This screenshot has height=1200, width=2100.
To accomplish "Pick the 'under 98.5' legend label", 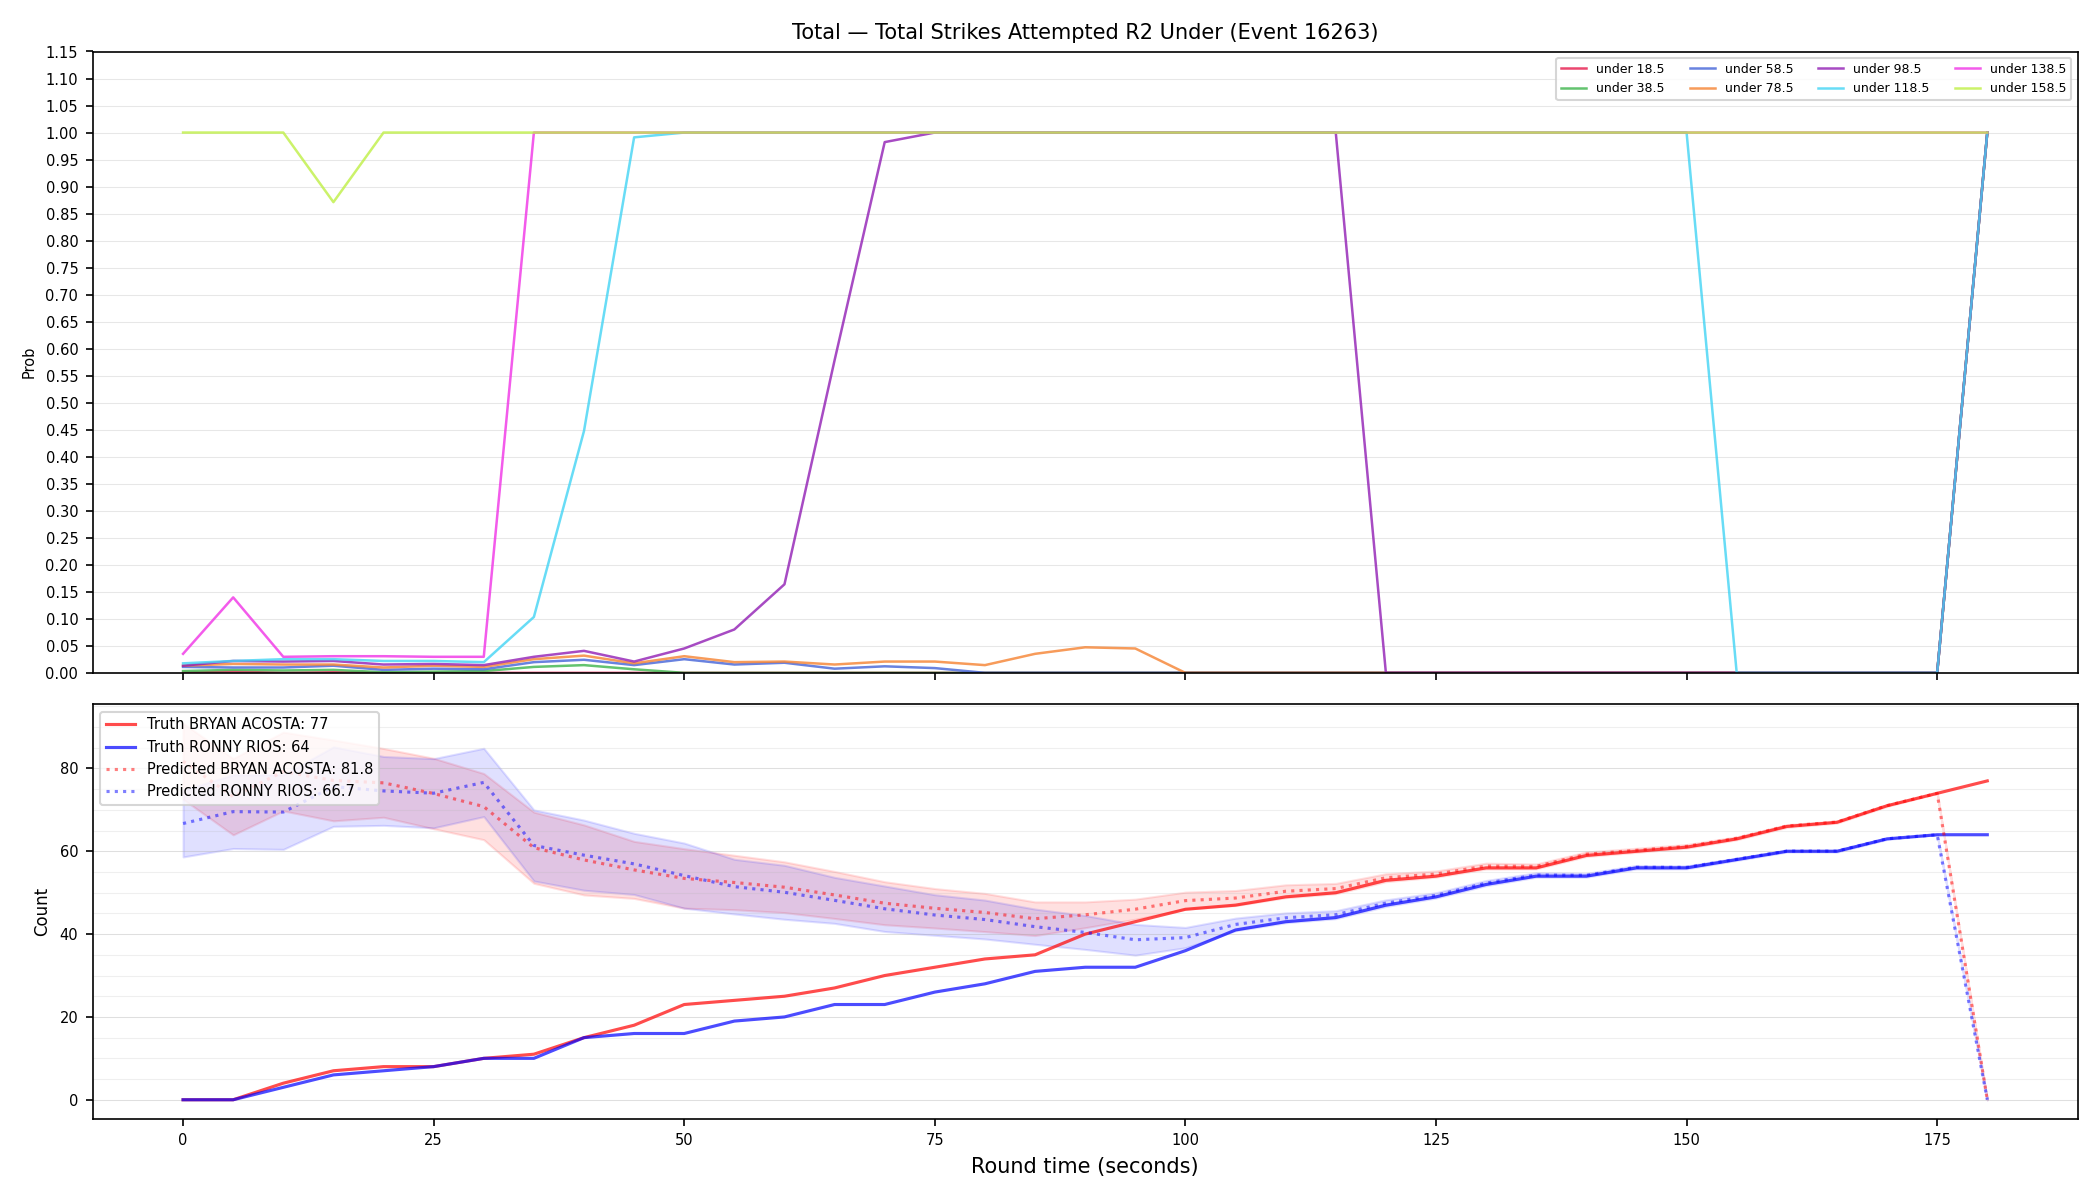I will (x=1887, y=69).
